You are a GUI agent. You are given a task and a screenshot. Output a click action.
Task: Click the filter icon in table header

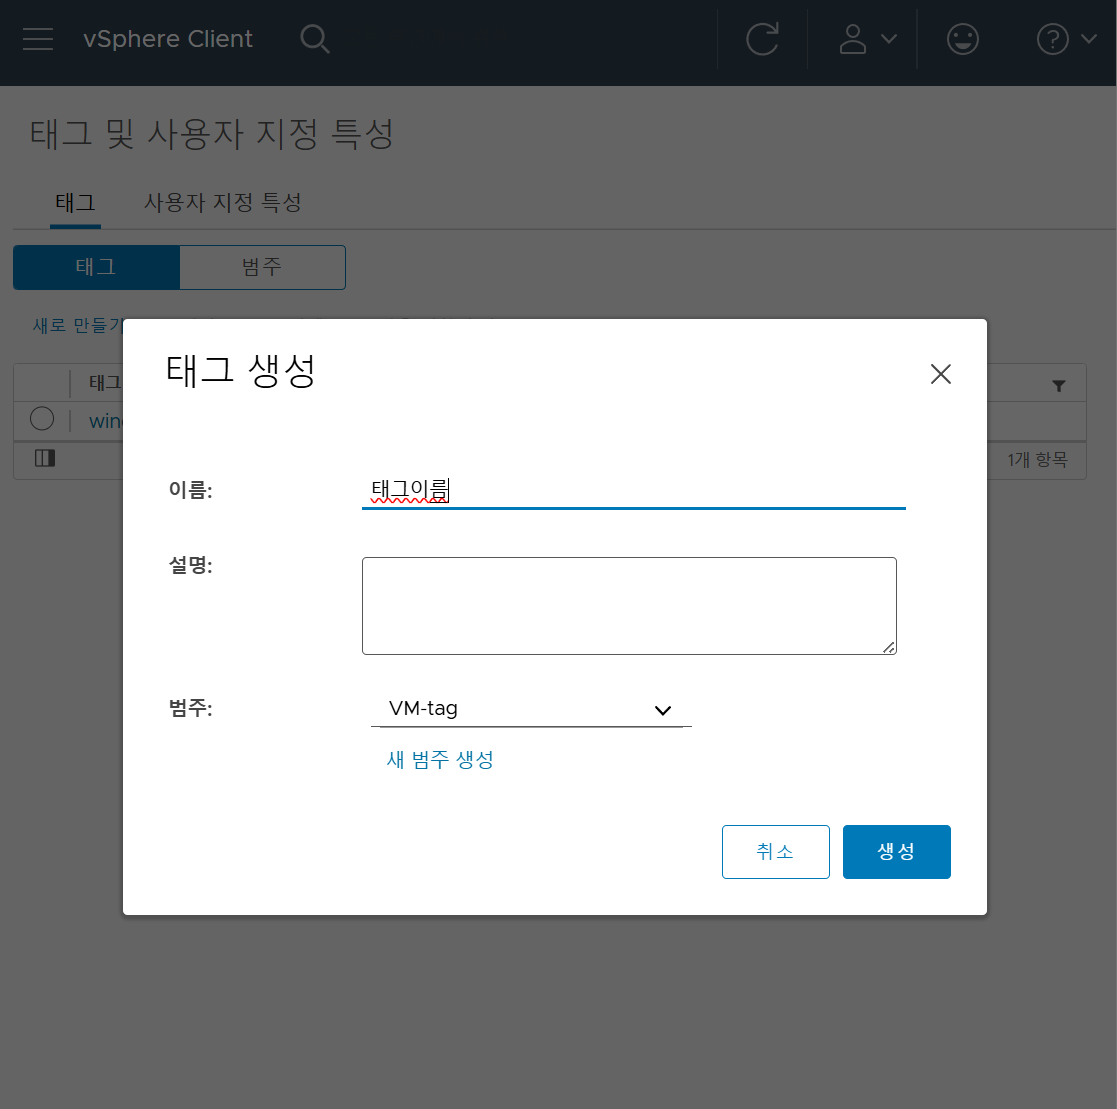[x=1059, y=385]
